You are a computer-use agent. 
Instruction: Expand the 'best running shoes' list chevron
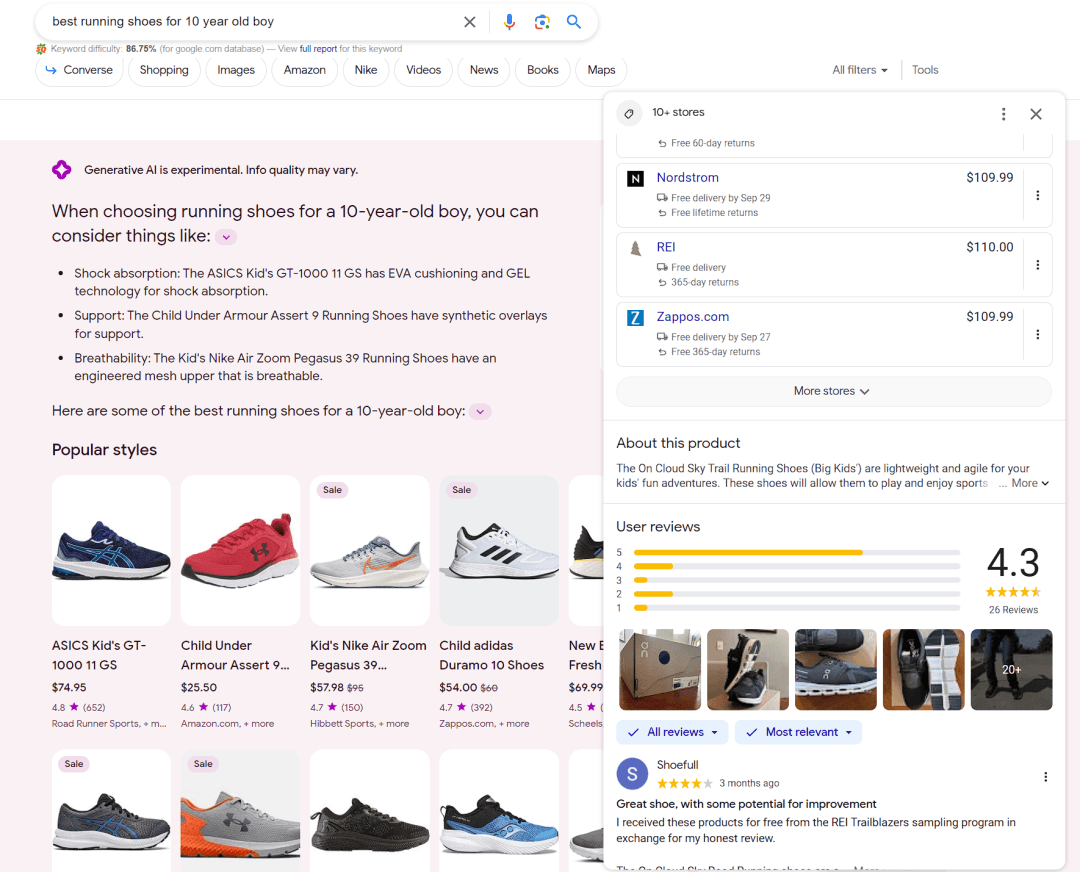pos(480,412)
